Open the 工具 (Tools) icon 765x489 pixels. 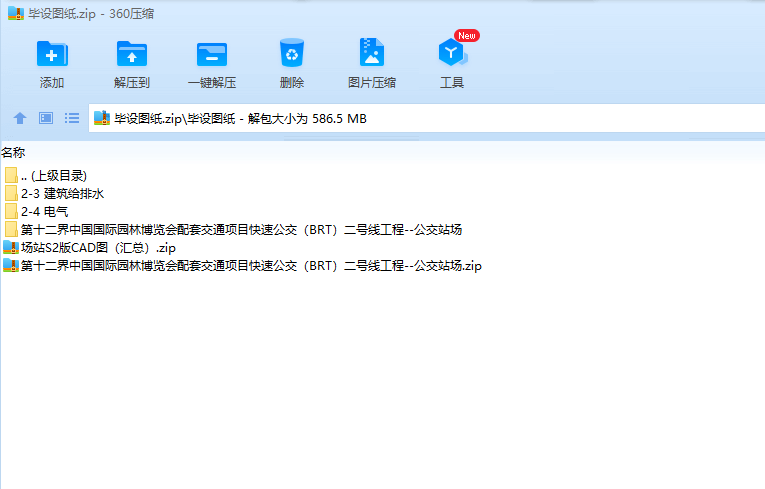click(x=452, y=53)
